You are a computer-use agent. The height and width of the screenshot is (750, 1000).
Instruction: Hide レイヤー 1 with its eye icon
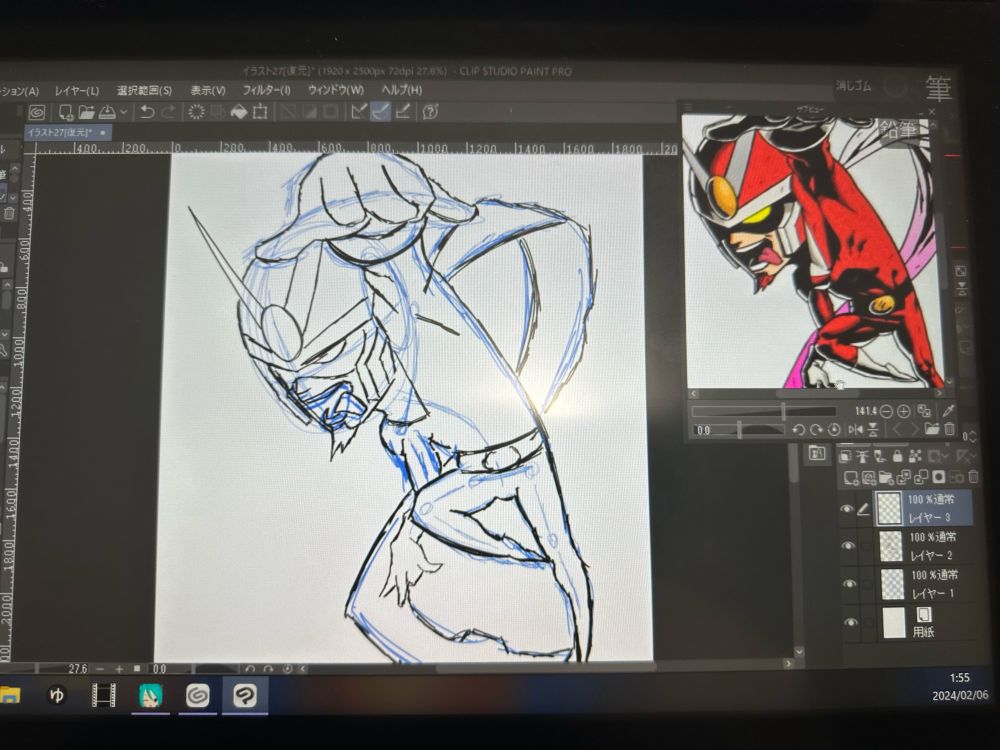[x=849, y=584]
